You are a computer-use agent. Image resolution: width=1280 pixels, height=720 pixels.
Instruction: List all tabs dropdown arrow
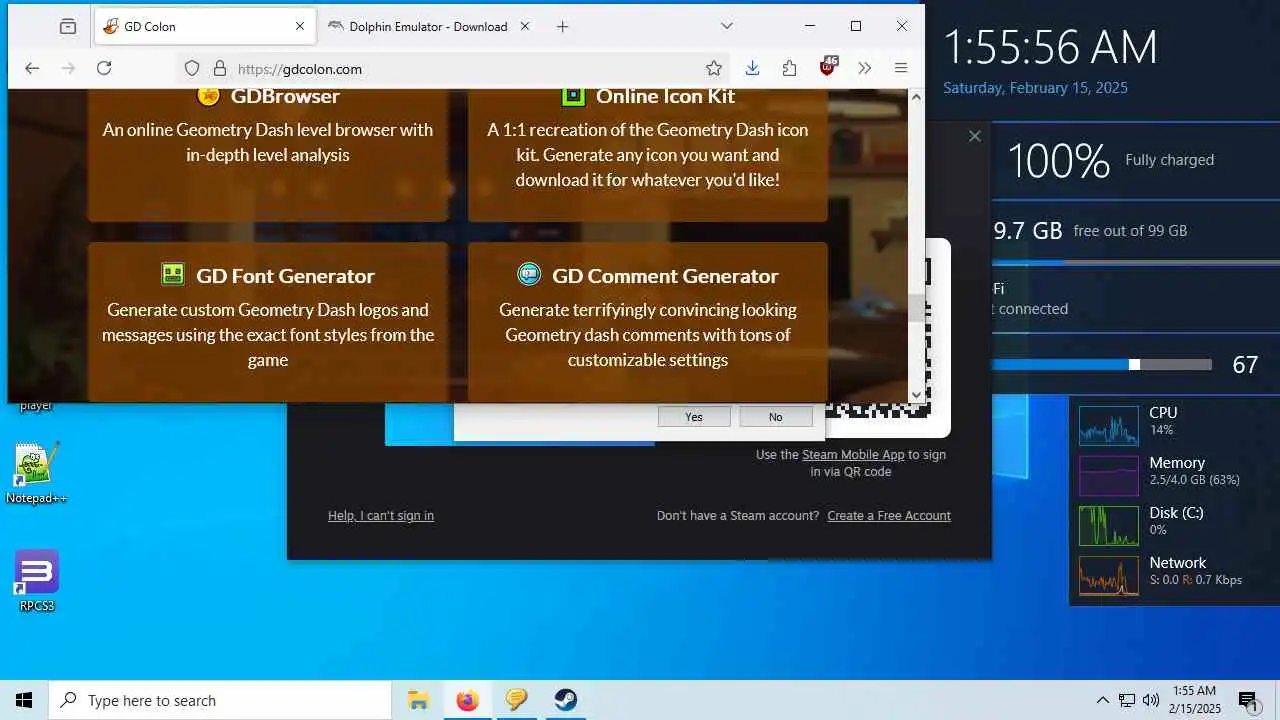click(727, 27)
